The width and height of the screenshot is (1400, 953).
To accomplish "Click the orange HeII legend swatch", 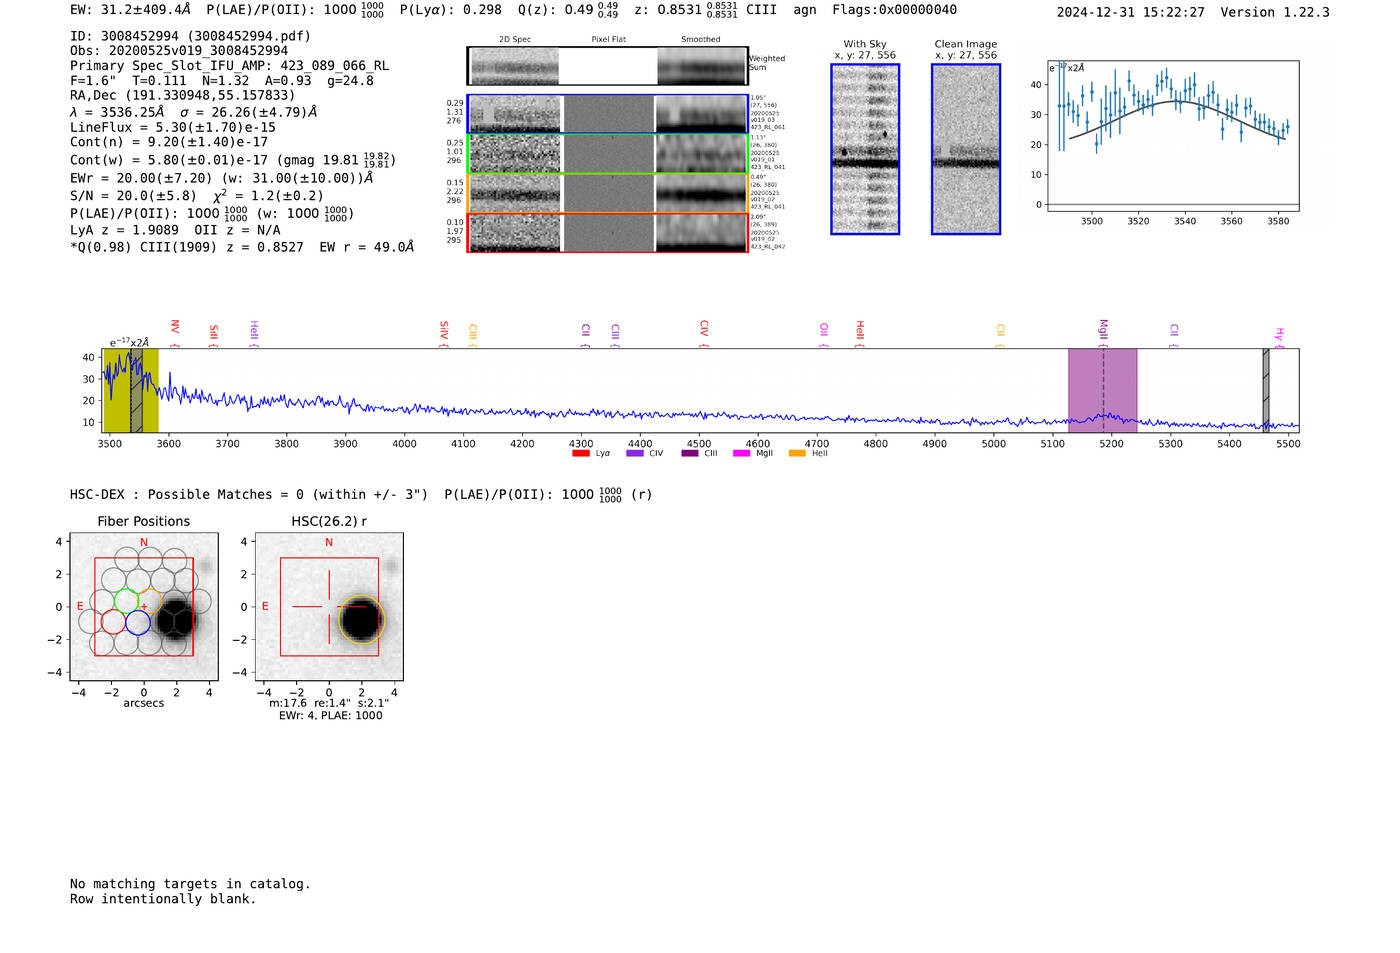I will click(797, 453).
